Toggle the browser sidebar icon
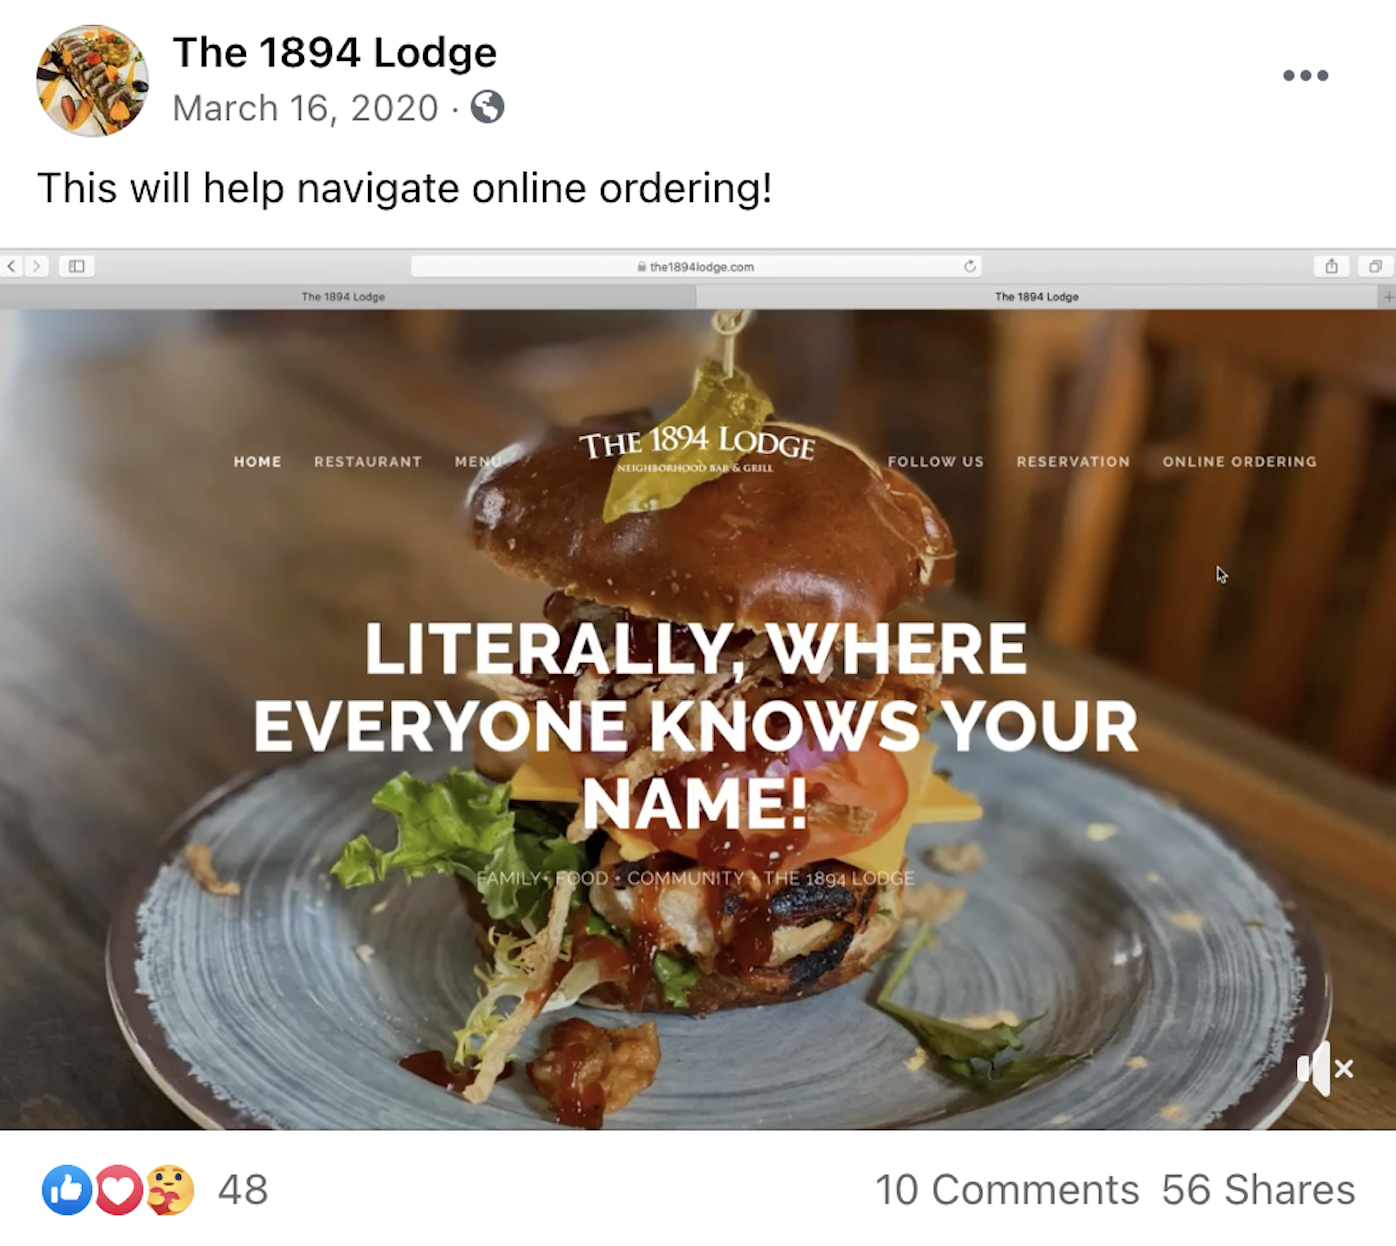This screenshot has width=1396, height=1246. [x=77, y=266]
